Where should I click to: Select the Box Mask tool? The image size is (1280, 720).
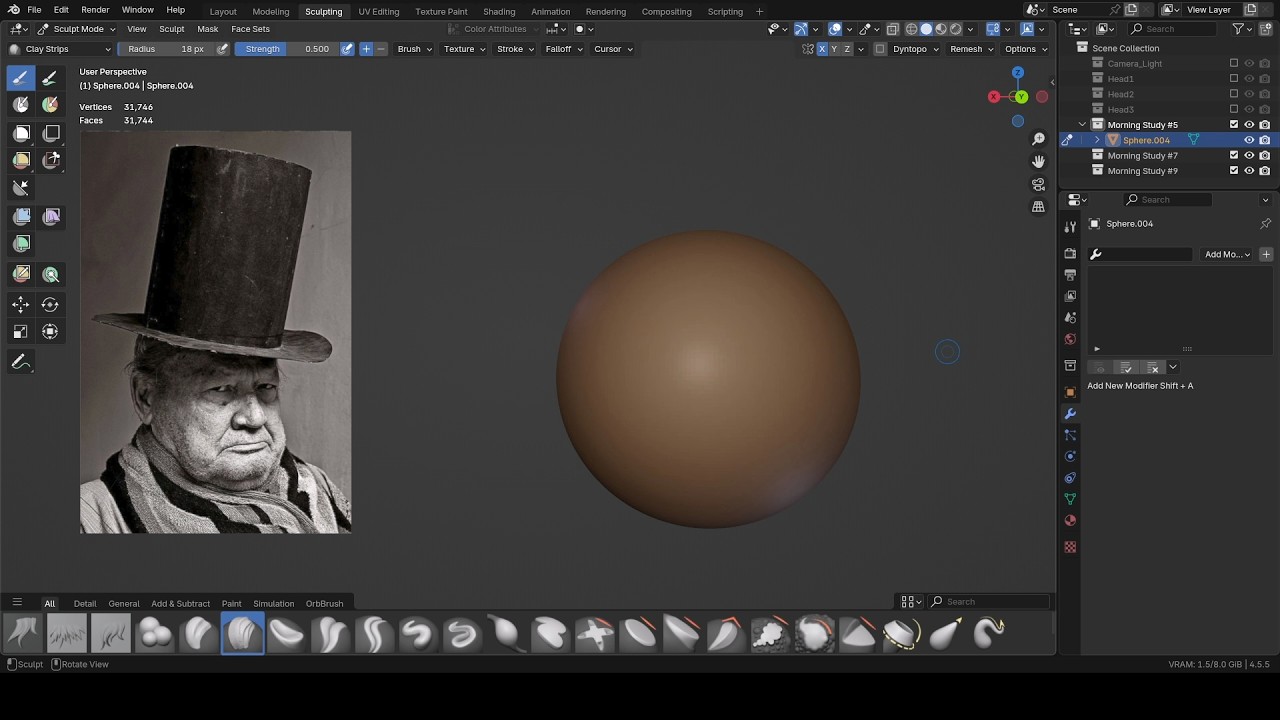click(21, 133)
